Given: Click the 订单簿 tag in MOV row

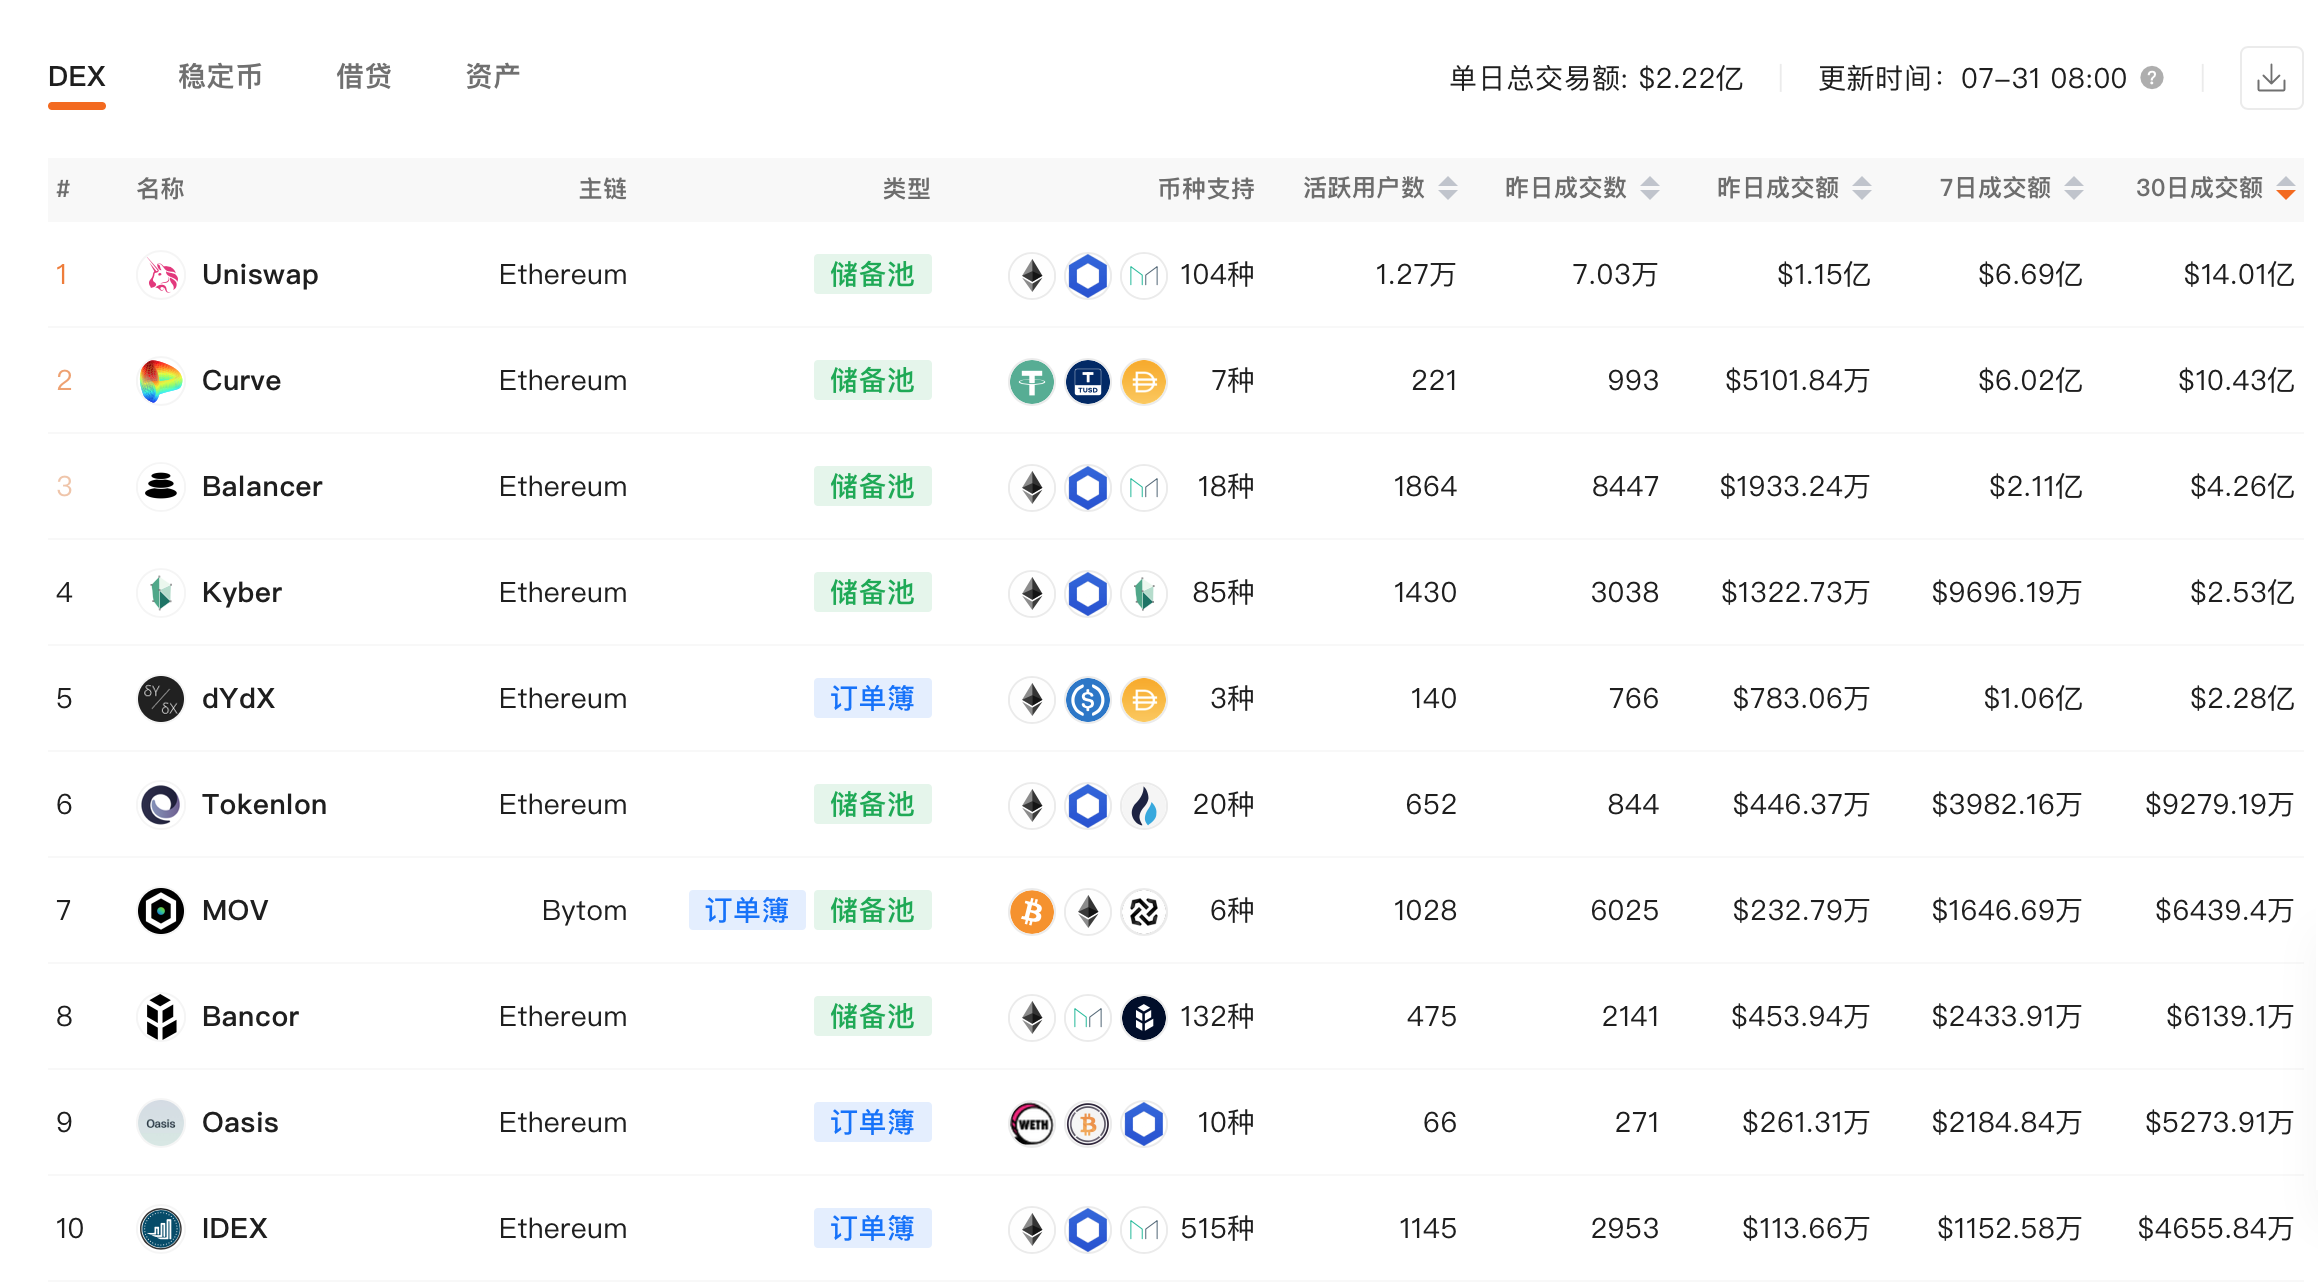Looking at the screenshot, I should click(x=747, y=911).
